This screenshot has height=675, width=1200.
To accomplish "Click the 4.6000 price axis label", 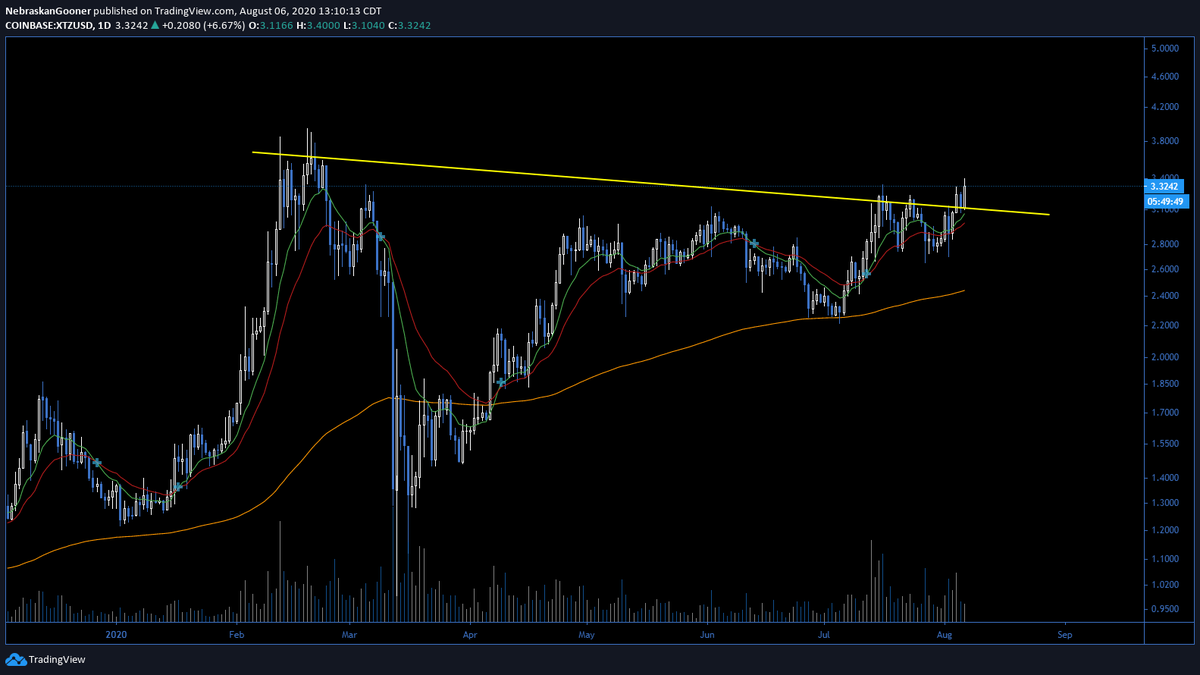I will pos(1164,76).
